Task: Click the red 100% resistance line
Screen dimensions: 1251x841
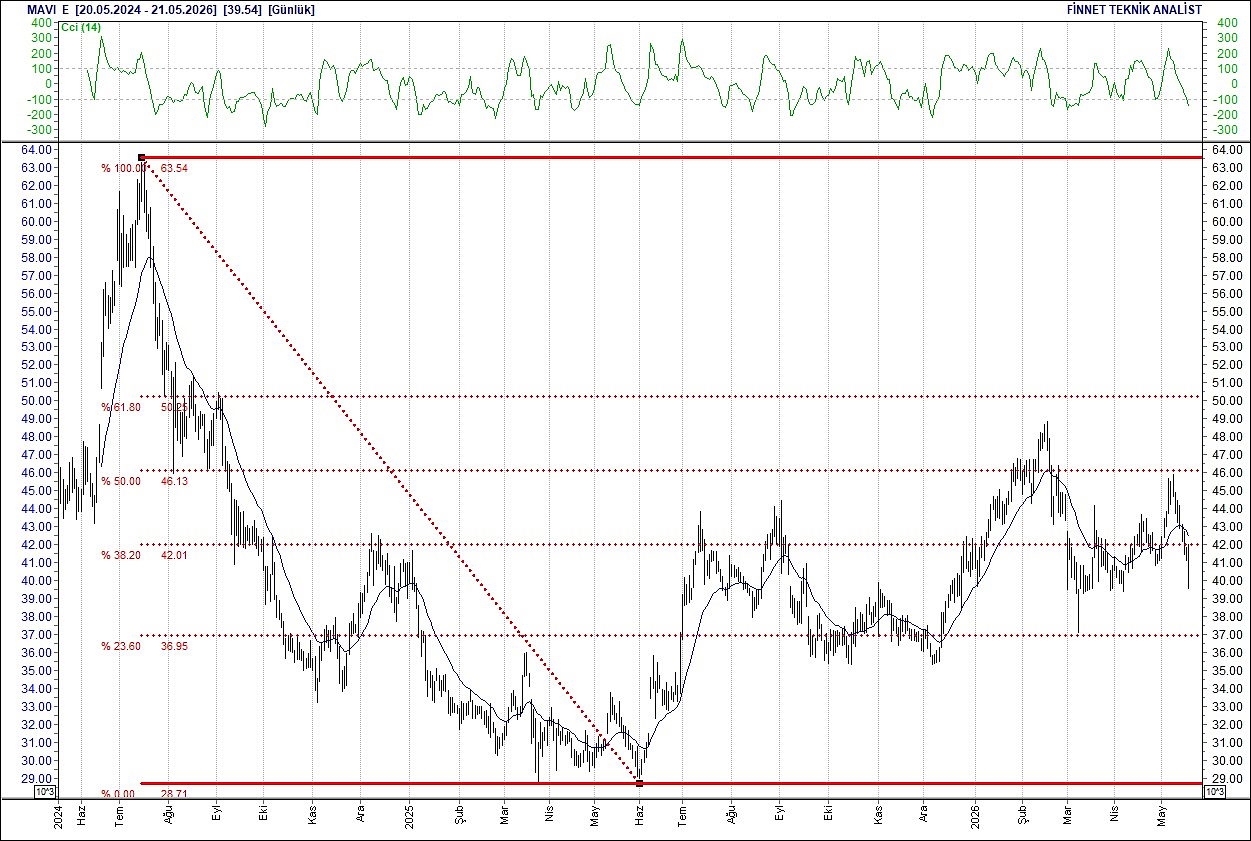Action: pyautogui.click(x=672, y=157)
